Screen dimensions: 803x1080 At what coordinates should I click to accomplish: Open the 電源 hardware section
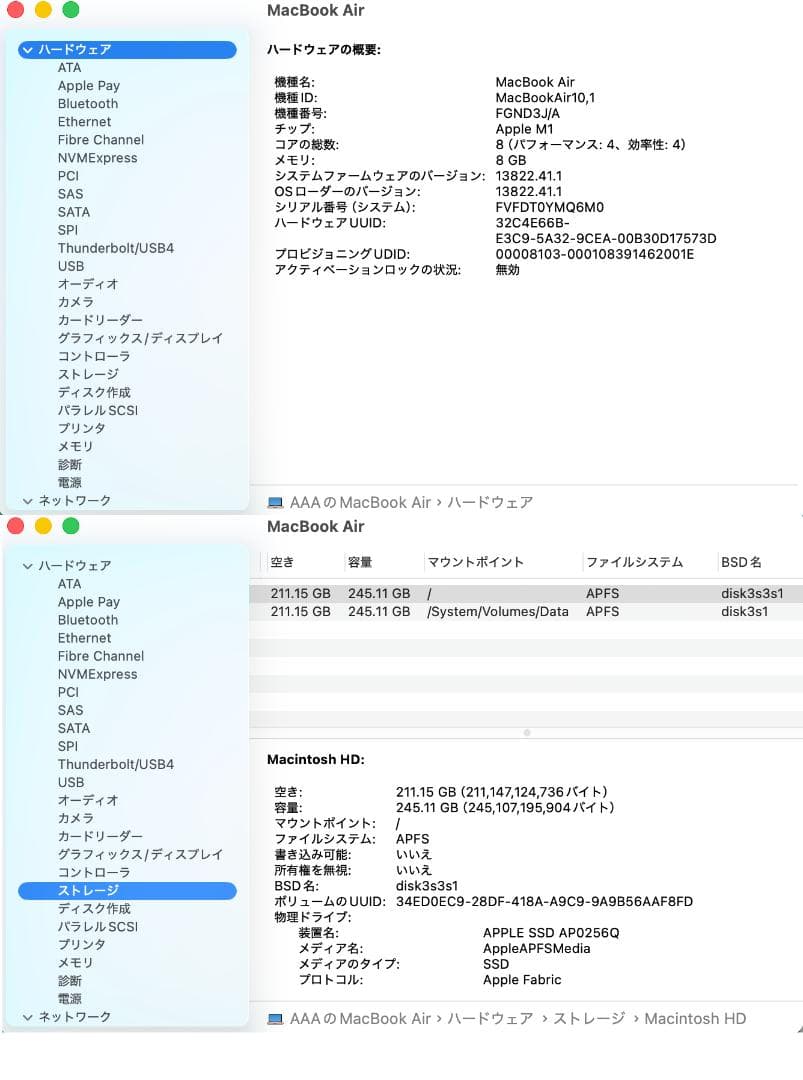[x=70, y=482]
